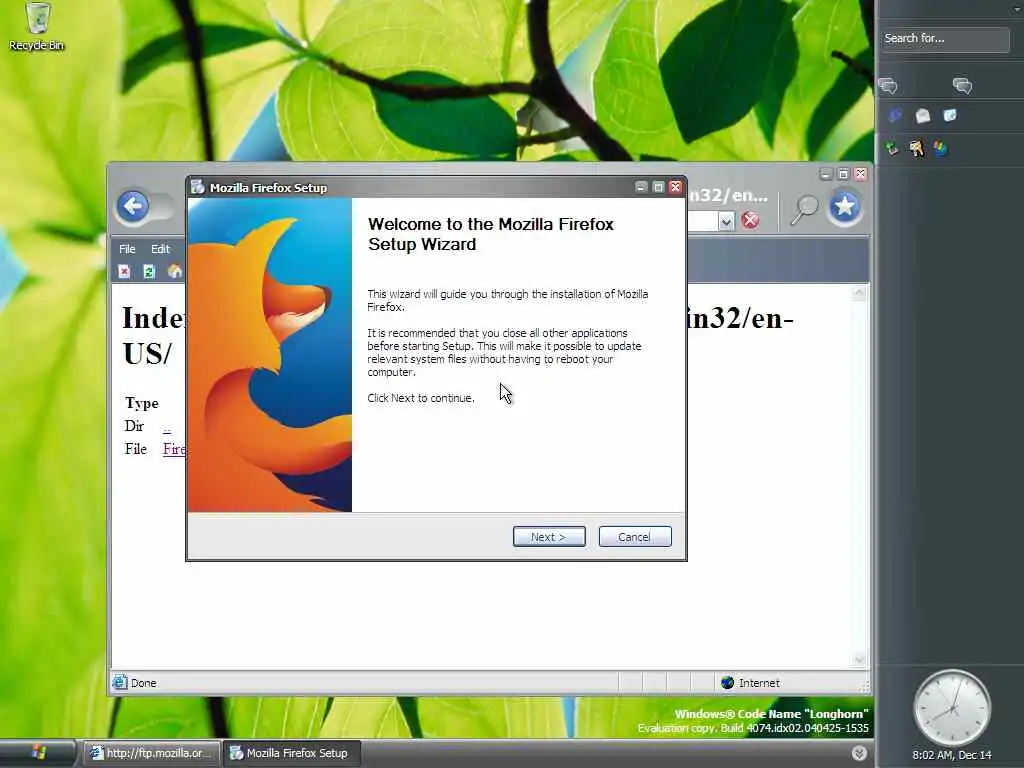Viewport: 1024px width, 768px height.
Task: Cancel the Mozilla Firefox Setup wizard
Action: pos(635,537)
